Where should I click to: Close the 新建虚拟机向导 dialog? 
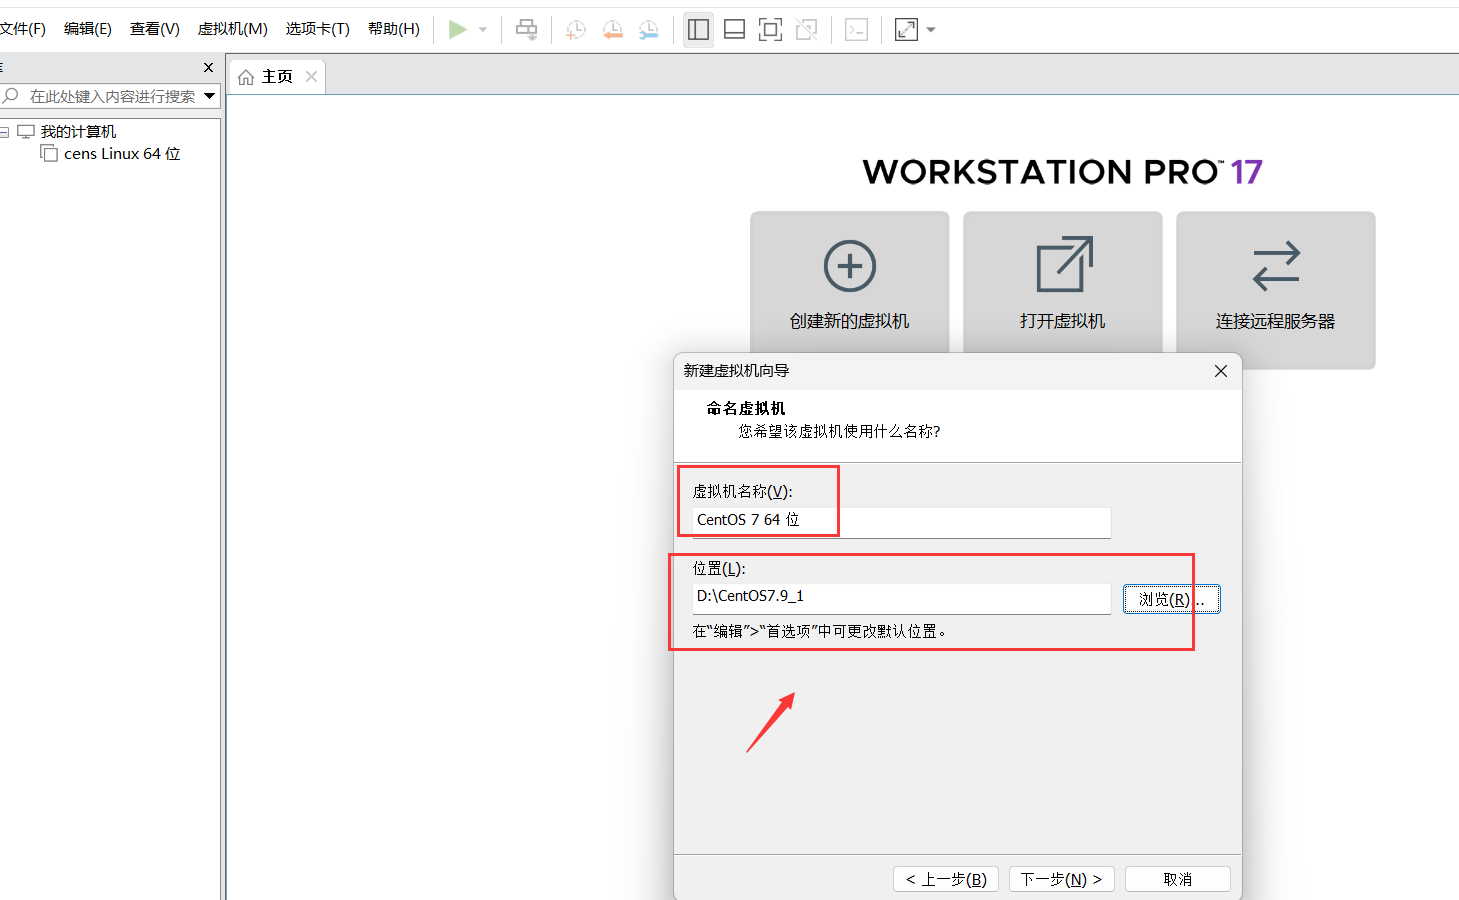coord(1221,371)
